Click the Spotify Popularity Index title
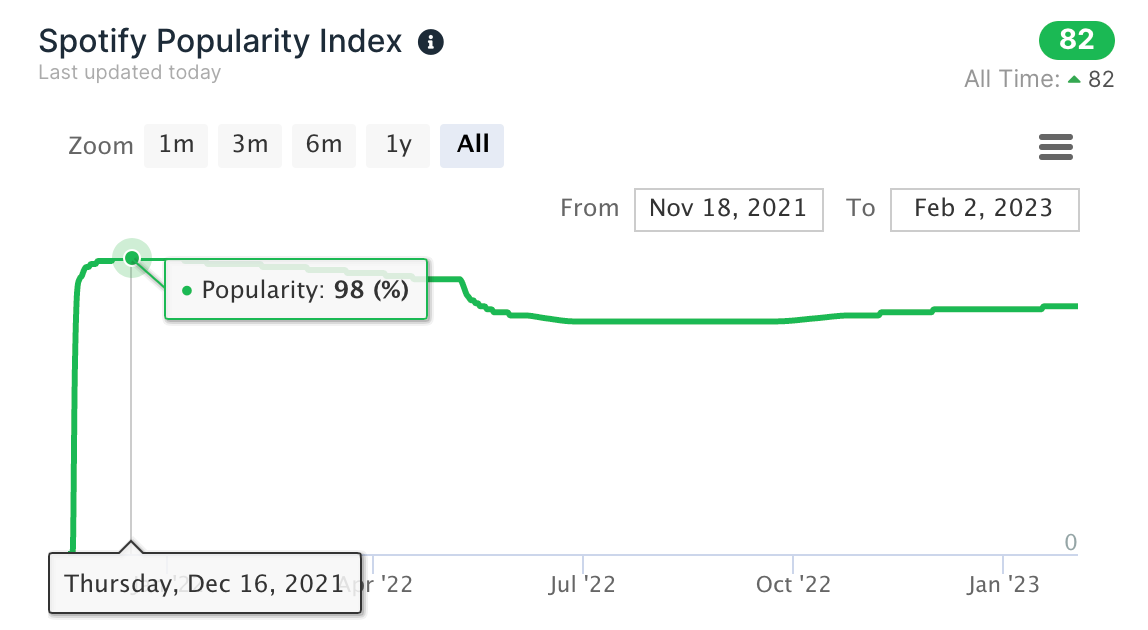Image resolution: width=1148 pixels, height=630 pixels. click(220, 42)
